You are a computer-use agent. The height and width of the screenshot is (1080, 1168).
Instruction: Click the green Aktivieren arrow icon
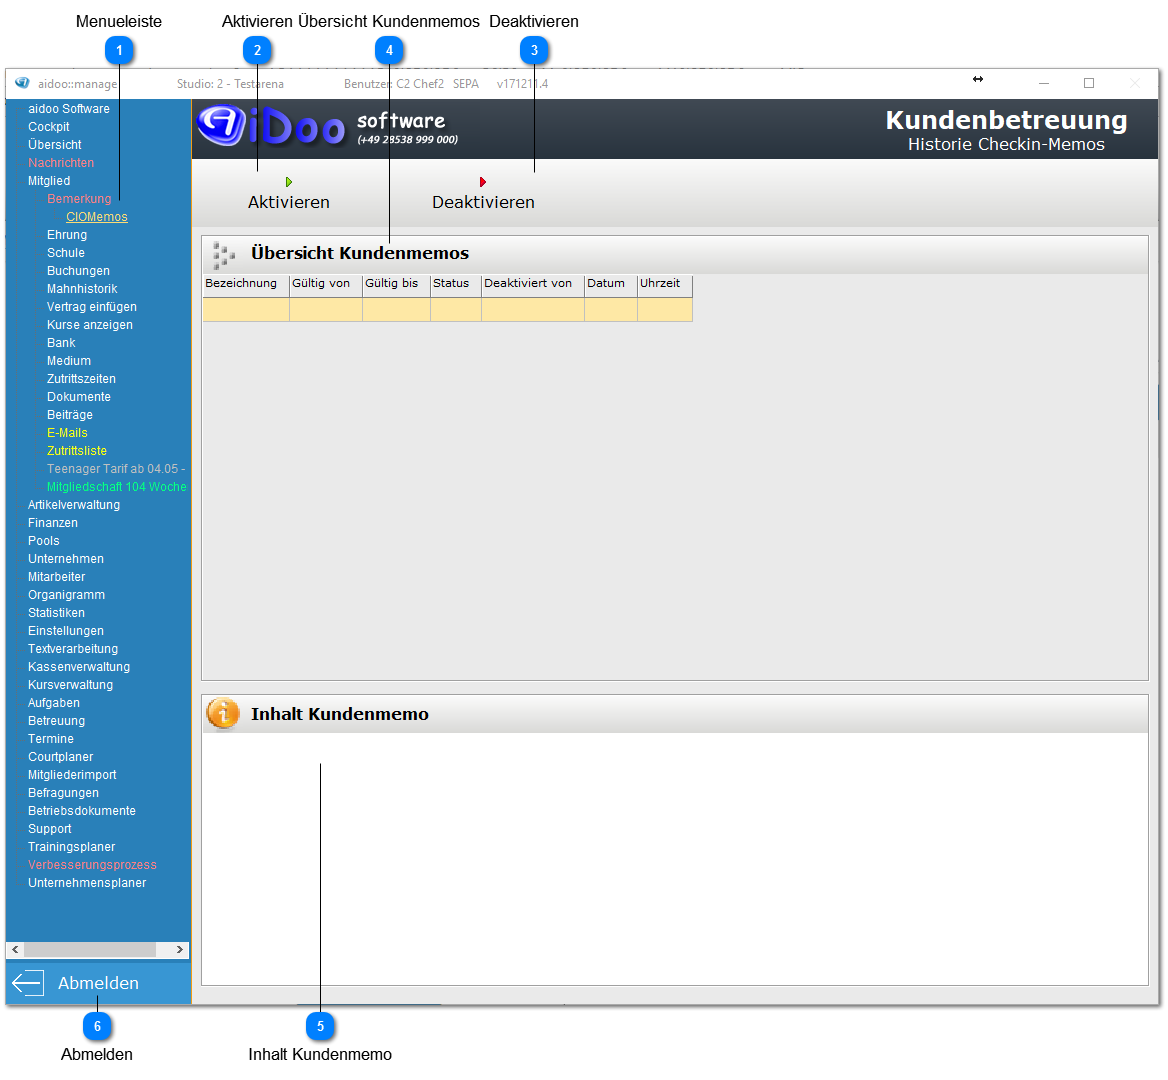point(289,182)
